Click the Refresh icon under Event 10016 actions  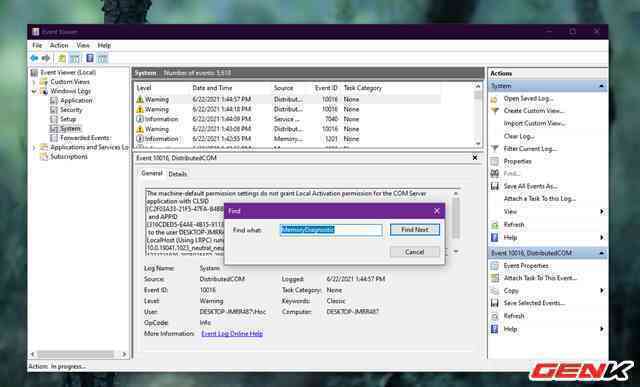click(494, 316)
